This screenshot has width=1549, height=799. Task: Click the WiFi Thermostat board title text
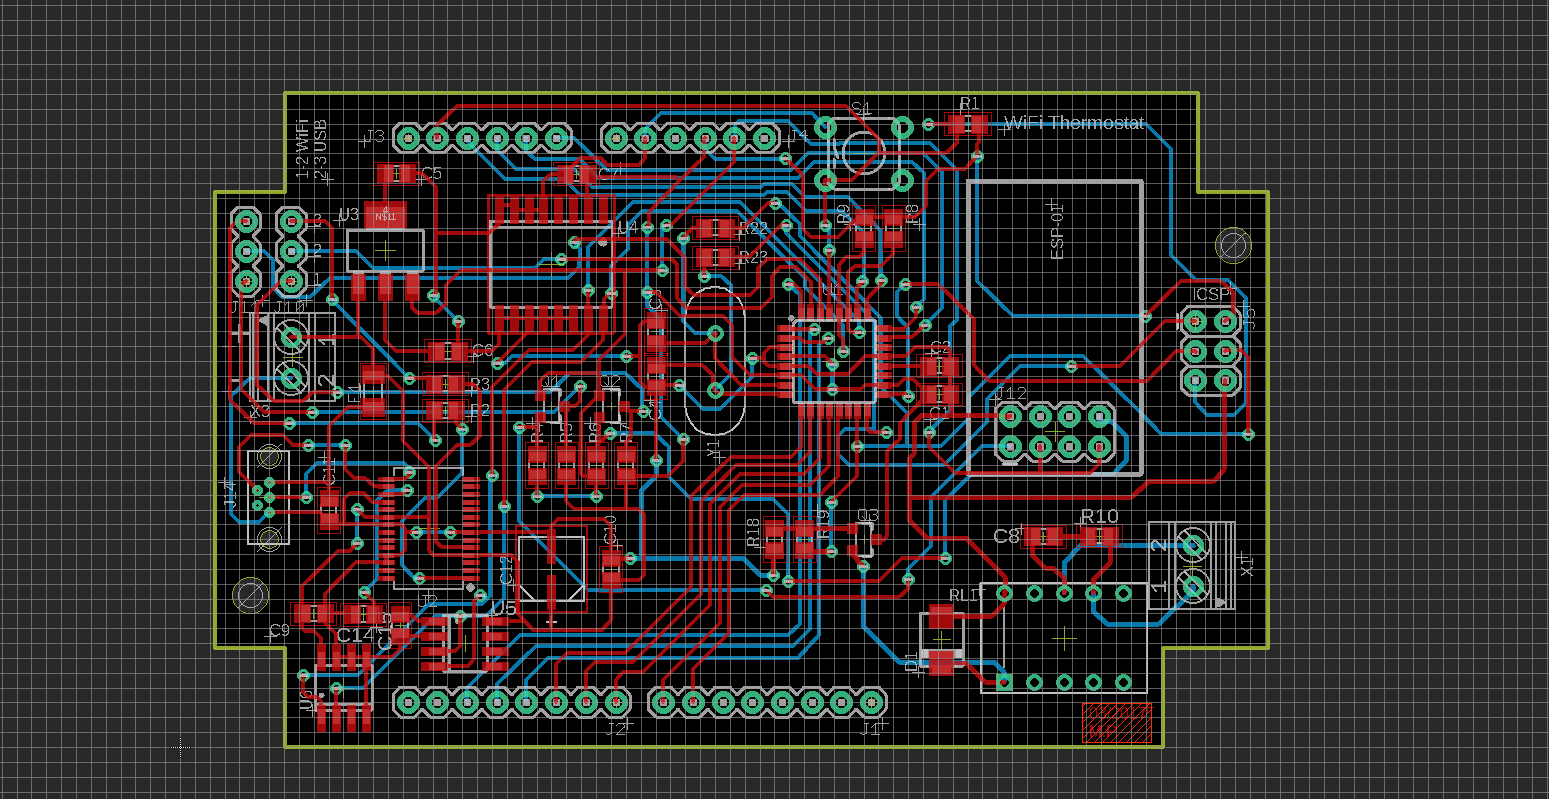(x=1074, y=123)
